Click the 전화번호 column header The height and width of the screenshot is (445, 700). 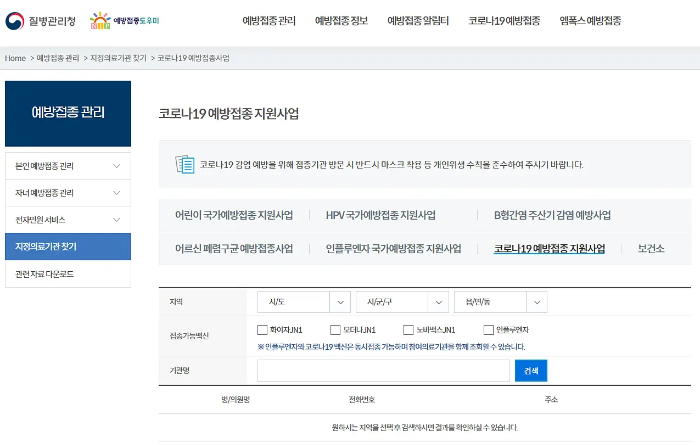pyautogui.click(x=362, y=399)
